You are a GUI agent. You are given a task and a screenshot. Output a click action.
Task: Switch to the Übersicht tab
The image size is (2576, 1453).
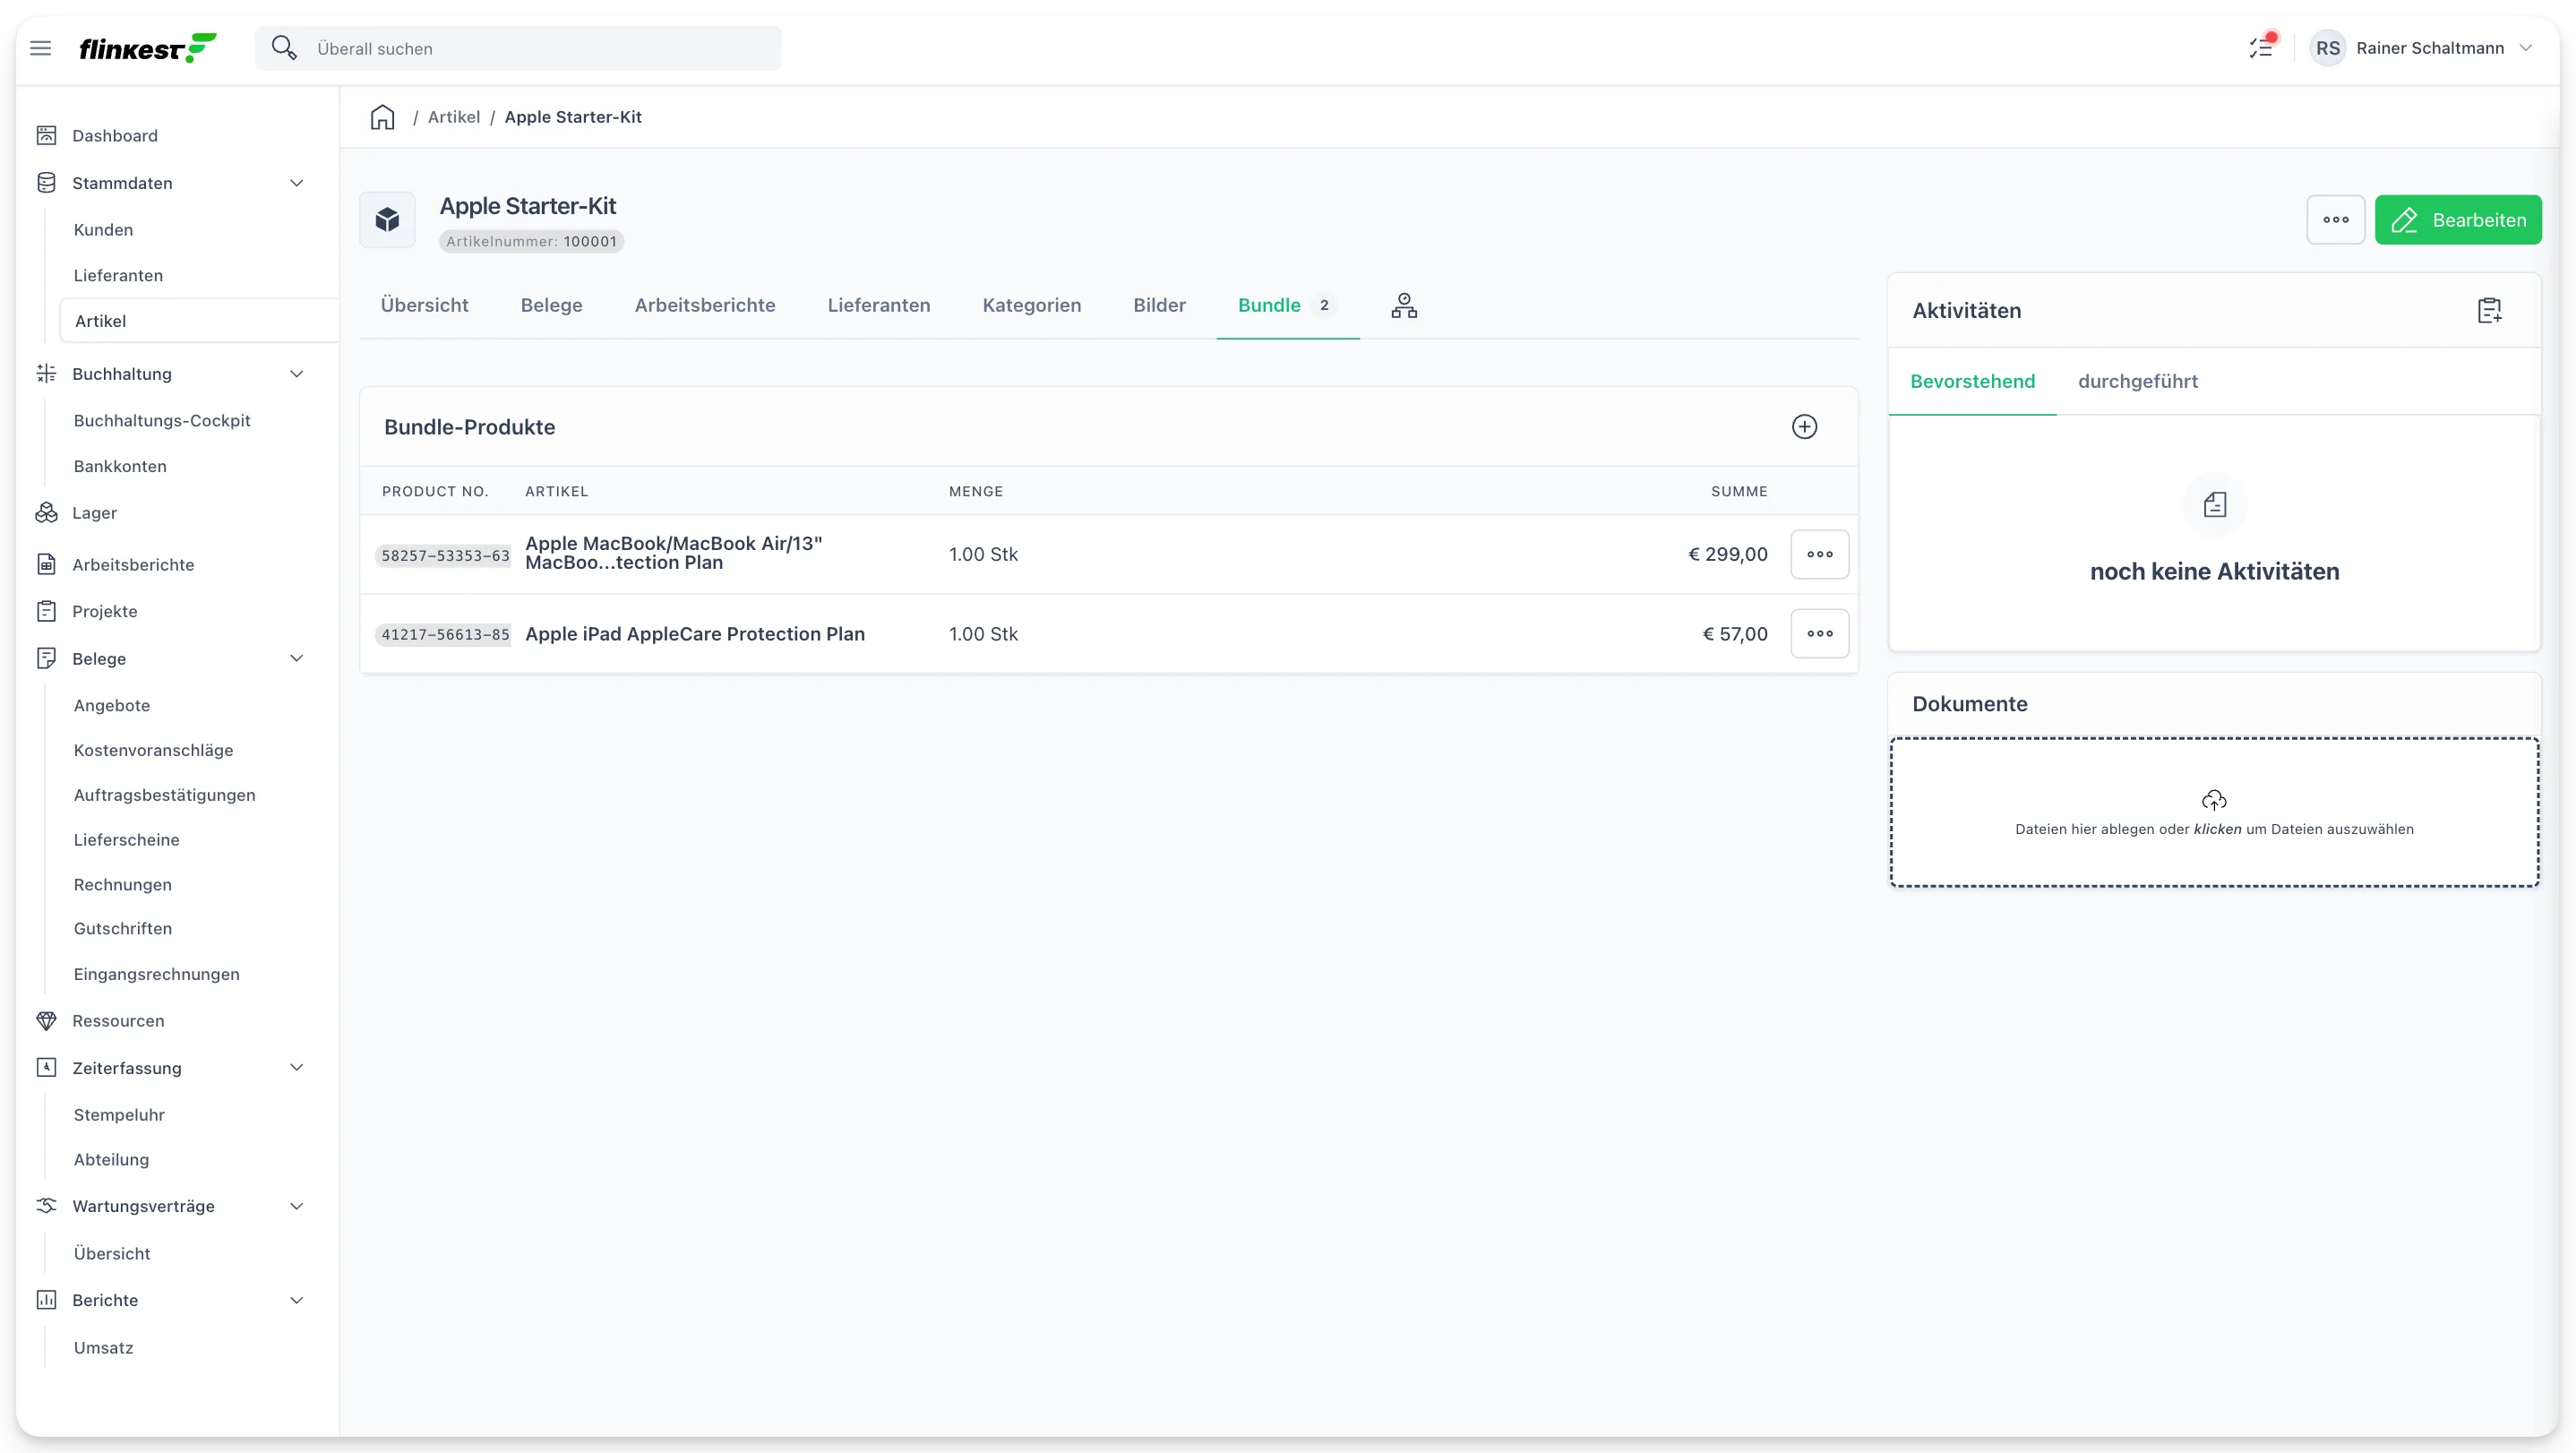[x=424, y=305]
